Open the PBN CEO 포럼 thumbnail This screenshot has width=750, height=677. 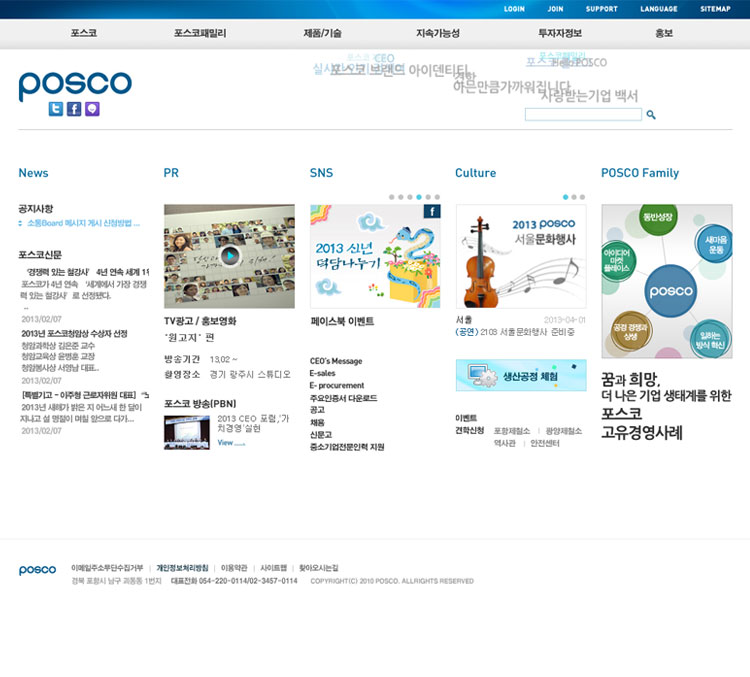(187, 432)
